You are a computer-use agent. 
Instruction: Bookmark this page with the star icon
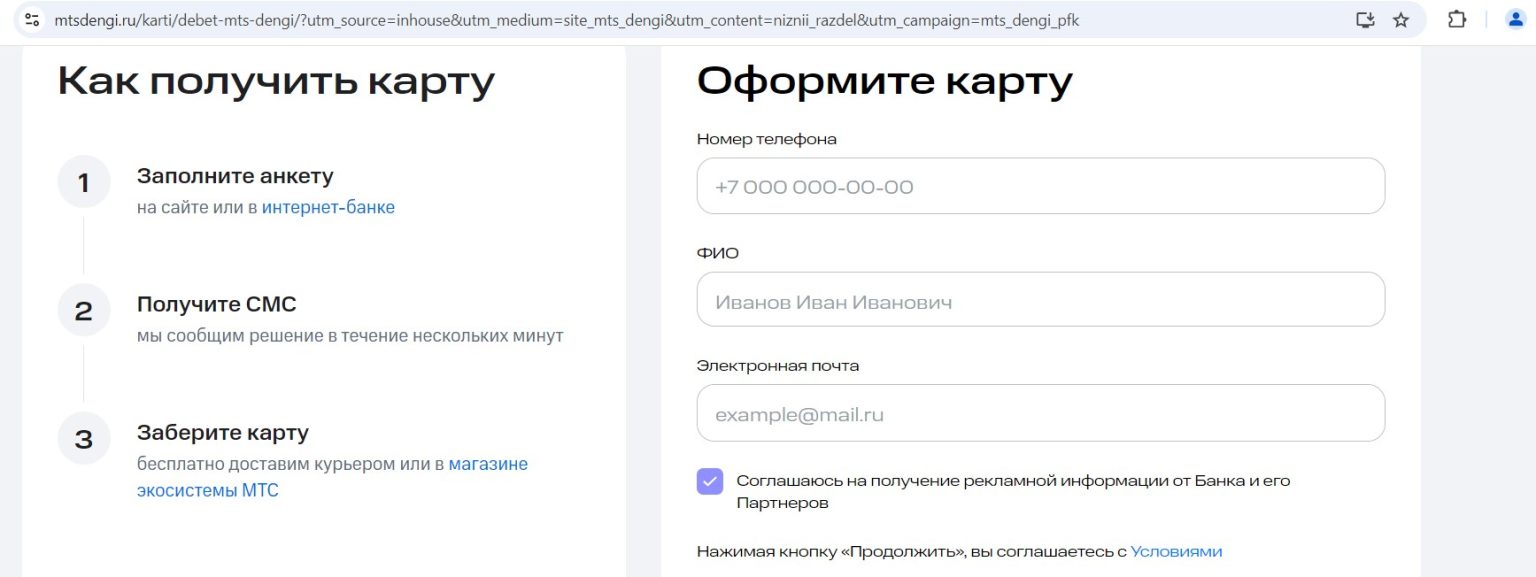(1401, 20)
